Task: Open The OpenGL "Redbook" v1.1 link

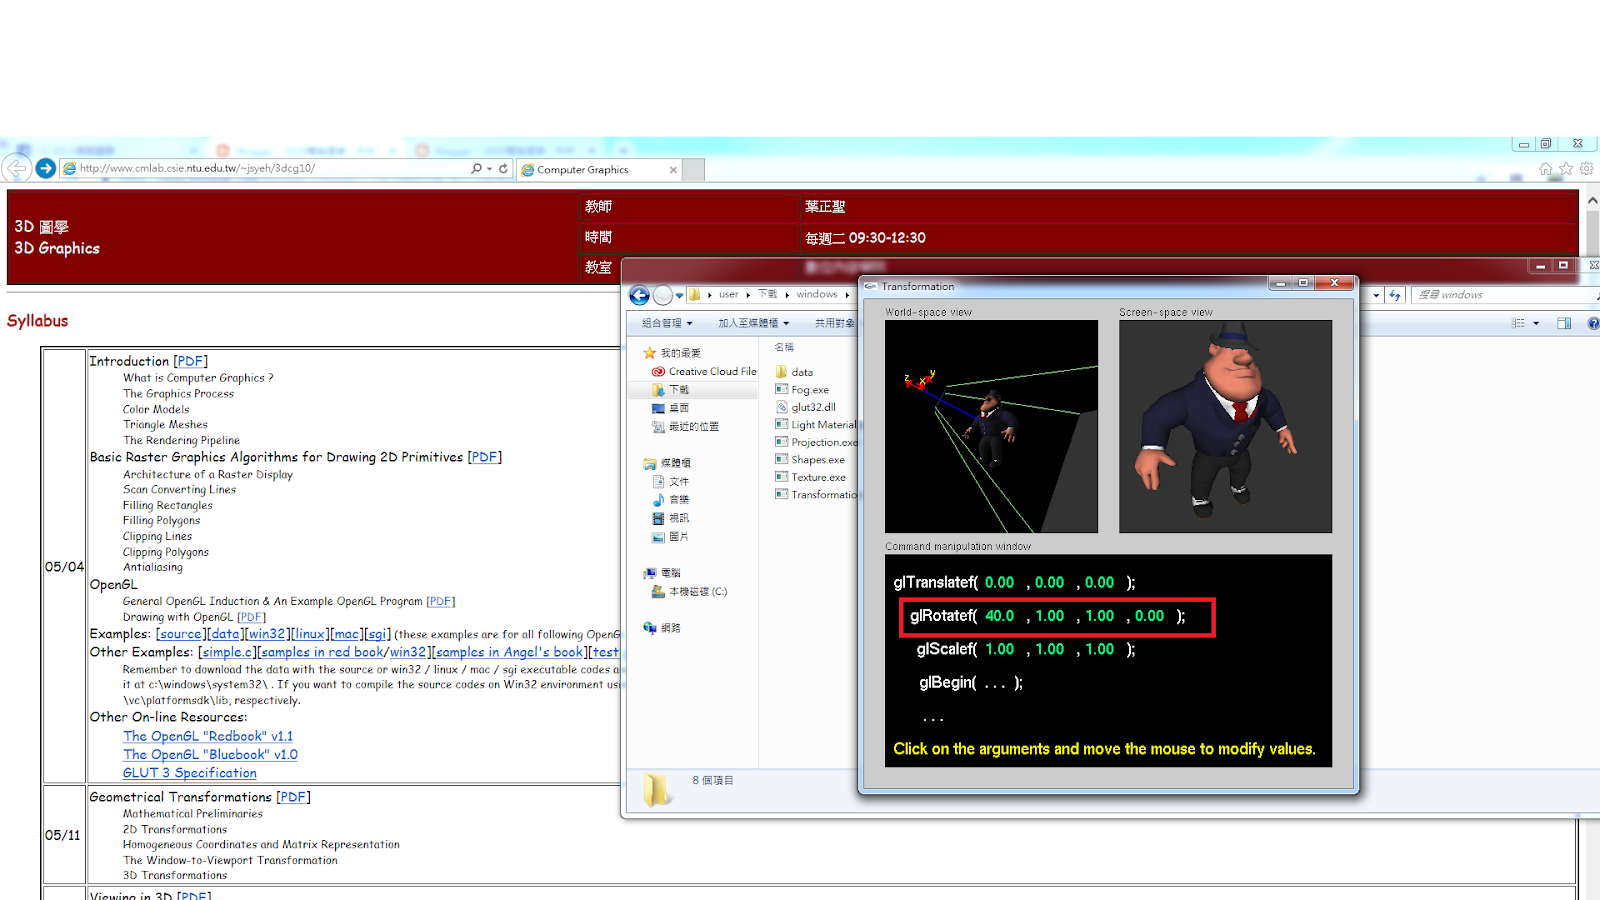Action: tap(208, 736)
